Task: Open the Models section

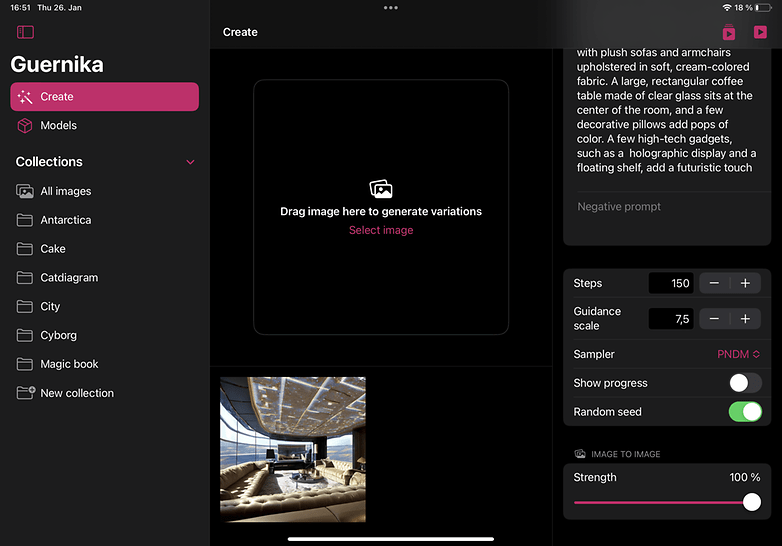Action: 104,126
